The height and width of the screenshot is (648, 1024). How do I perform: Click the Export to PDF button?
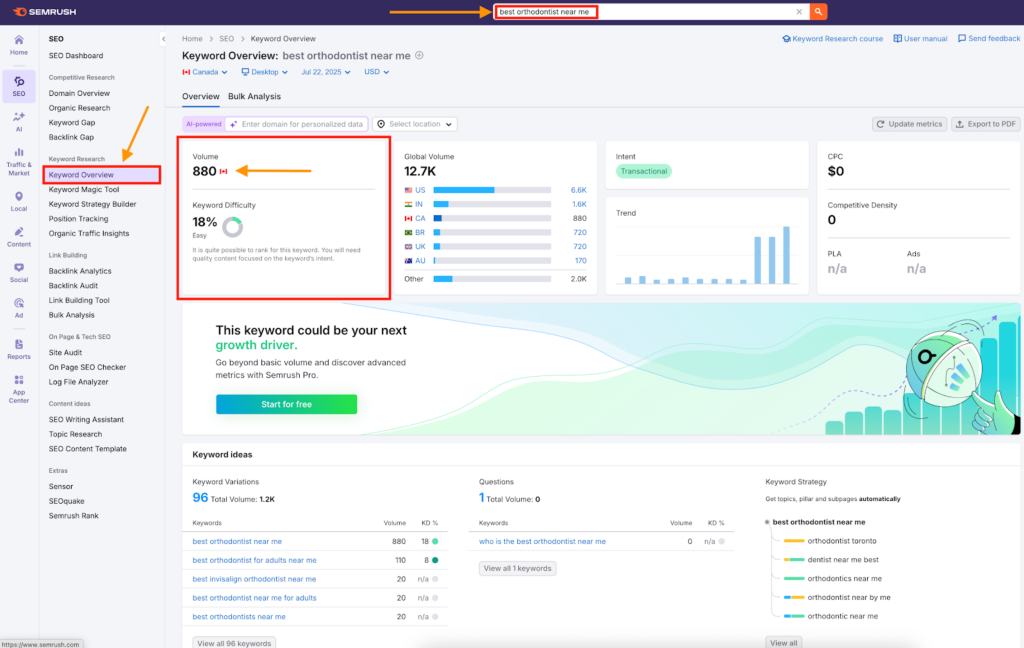(x=985, y=124)
